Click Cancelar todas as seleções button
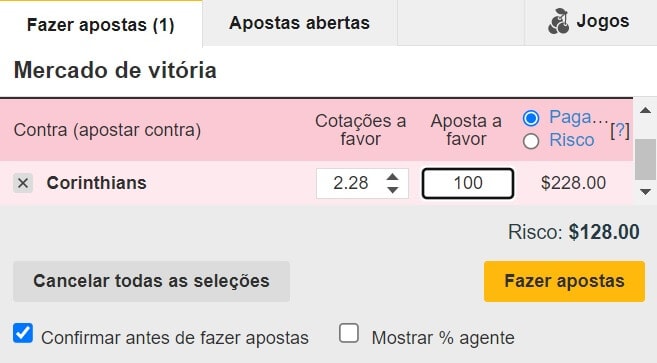The width and height of the screenshot is (657, 363). point(151,281)
